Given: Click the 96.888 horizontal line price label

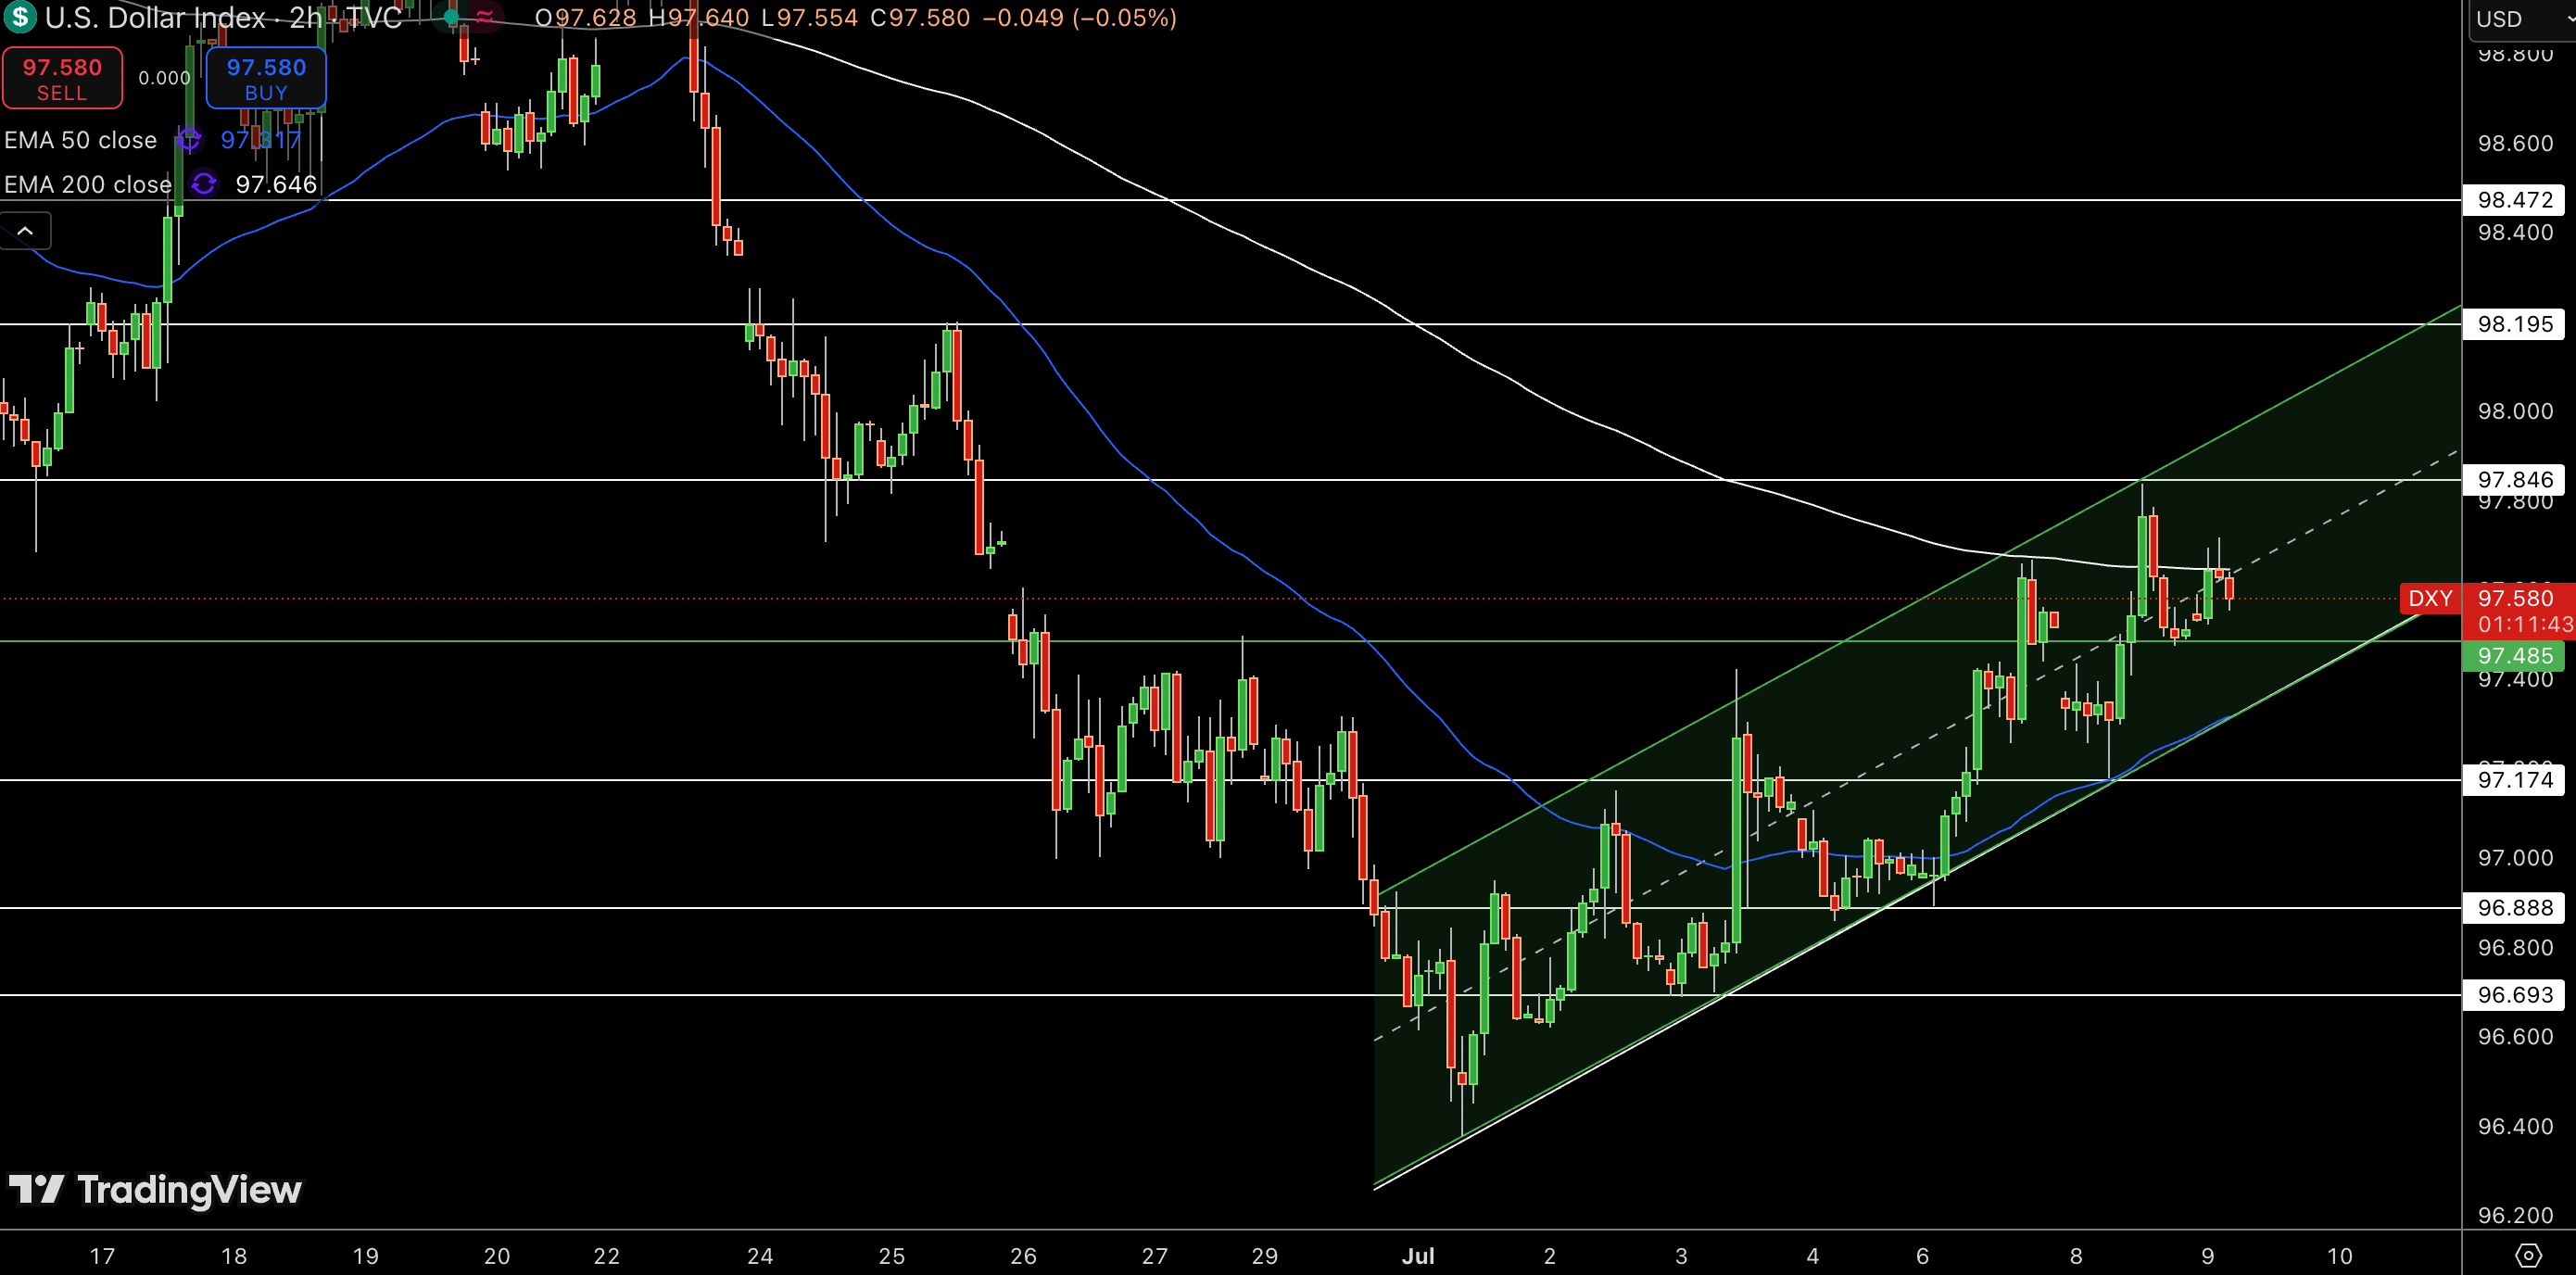Looking at the screenshot, I should pos(2514,908).
